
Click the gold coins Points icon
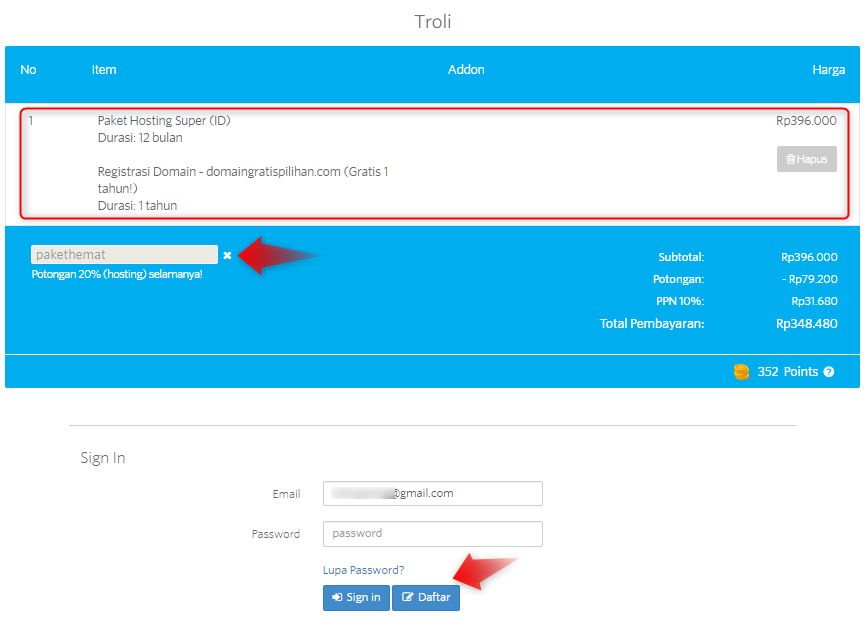click(741, 372)
